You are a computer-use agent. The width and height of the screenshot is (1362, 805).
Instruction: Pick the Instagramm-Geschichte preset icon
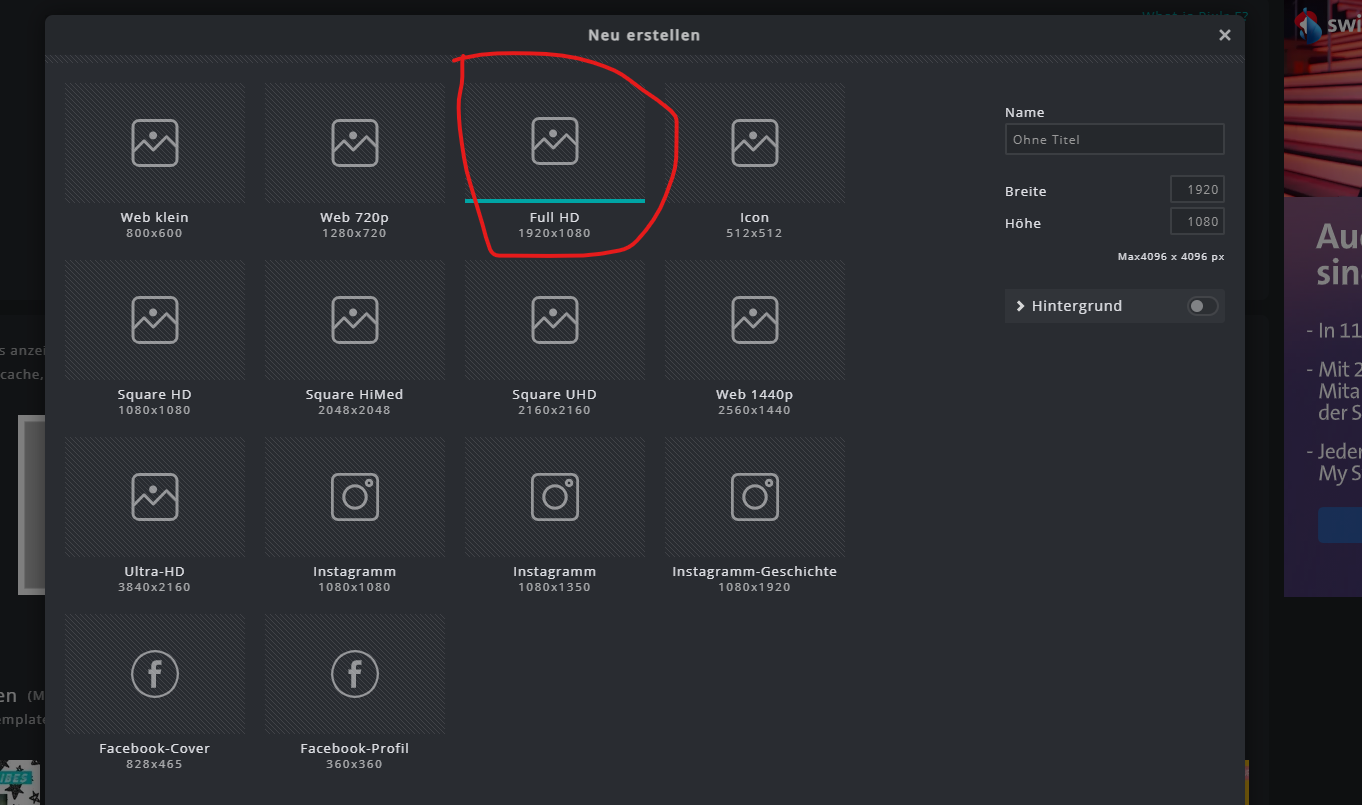[755, 497]
